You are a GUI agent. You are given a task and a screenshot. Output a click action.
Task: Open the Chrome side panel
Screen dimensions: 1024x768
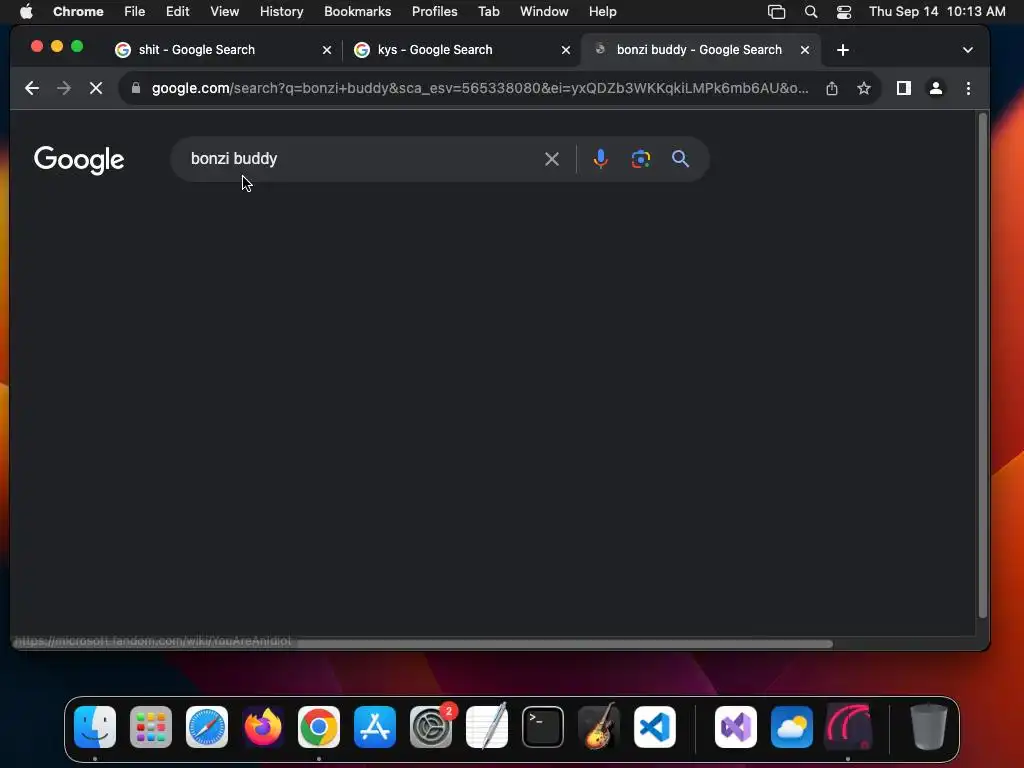pyautogui.click(x=903, y=88)
